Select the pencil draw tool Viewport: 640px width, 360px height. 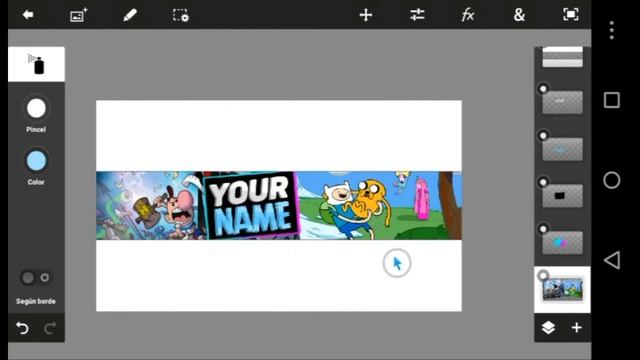[x=130, y=16]
